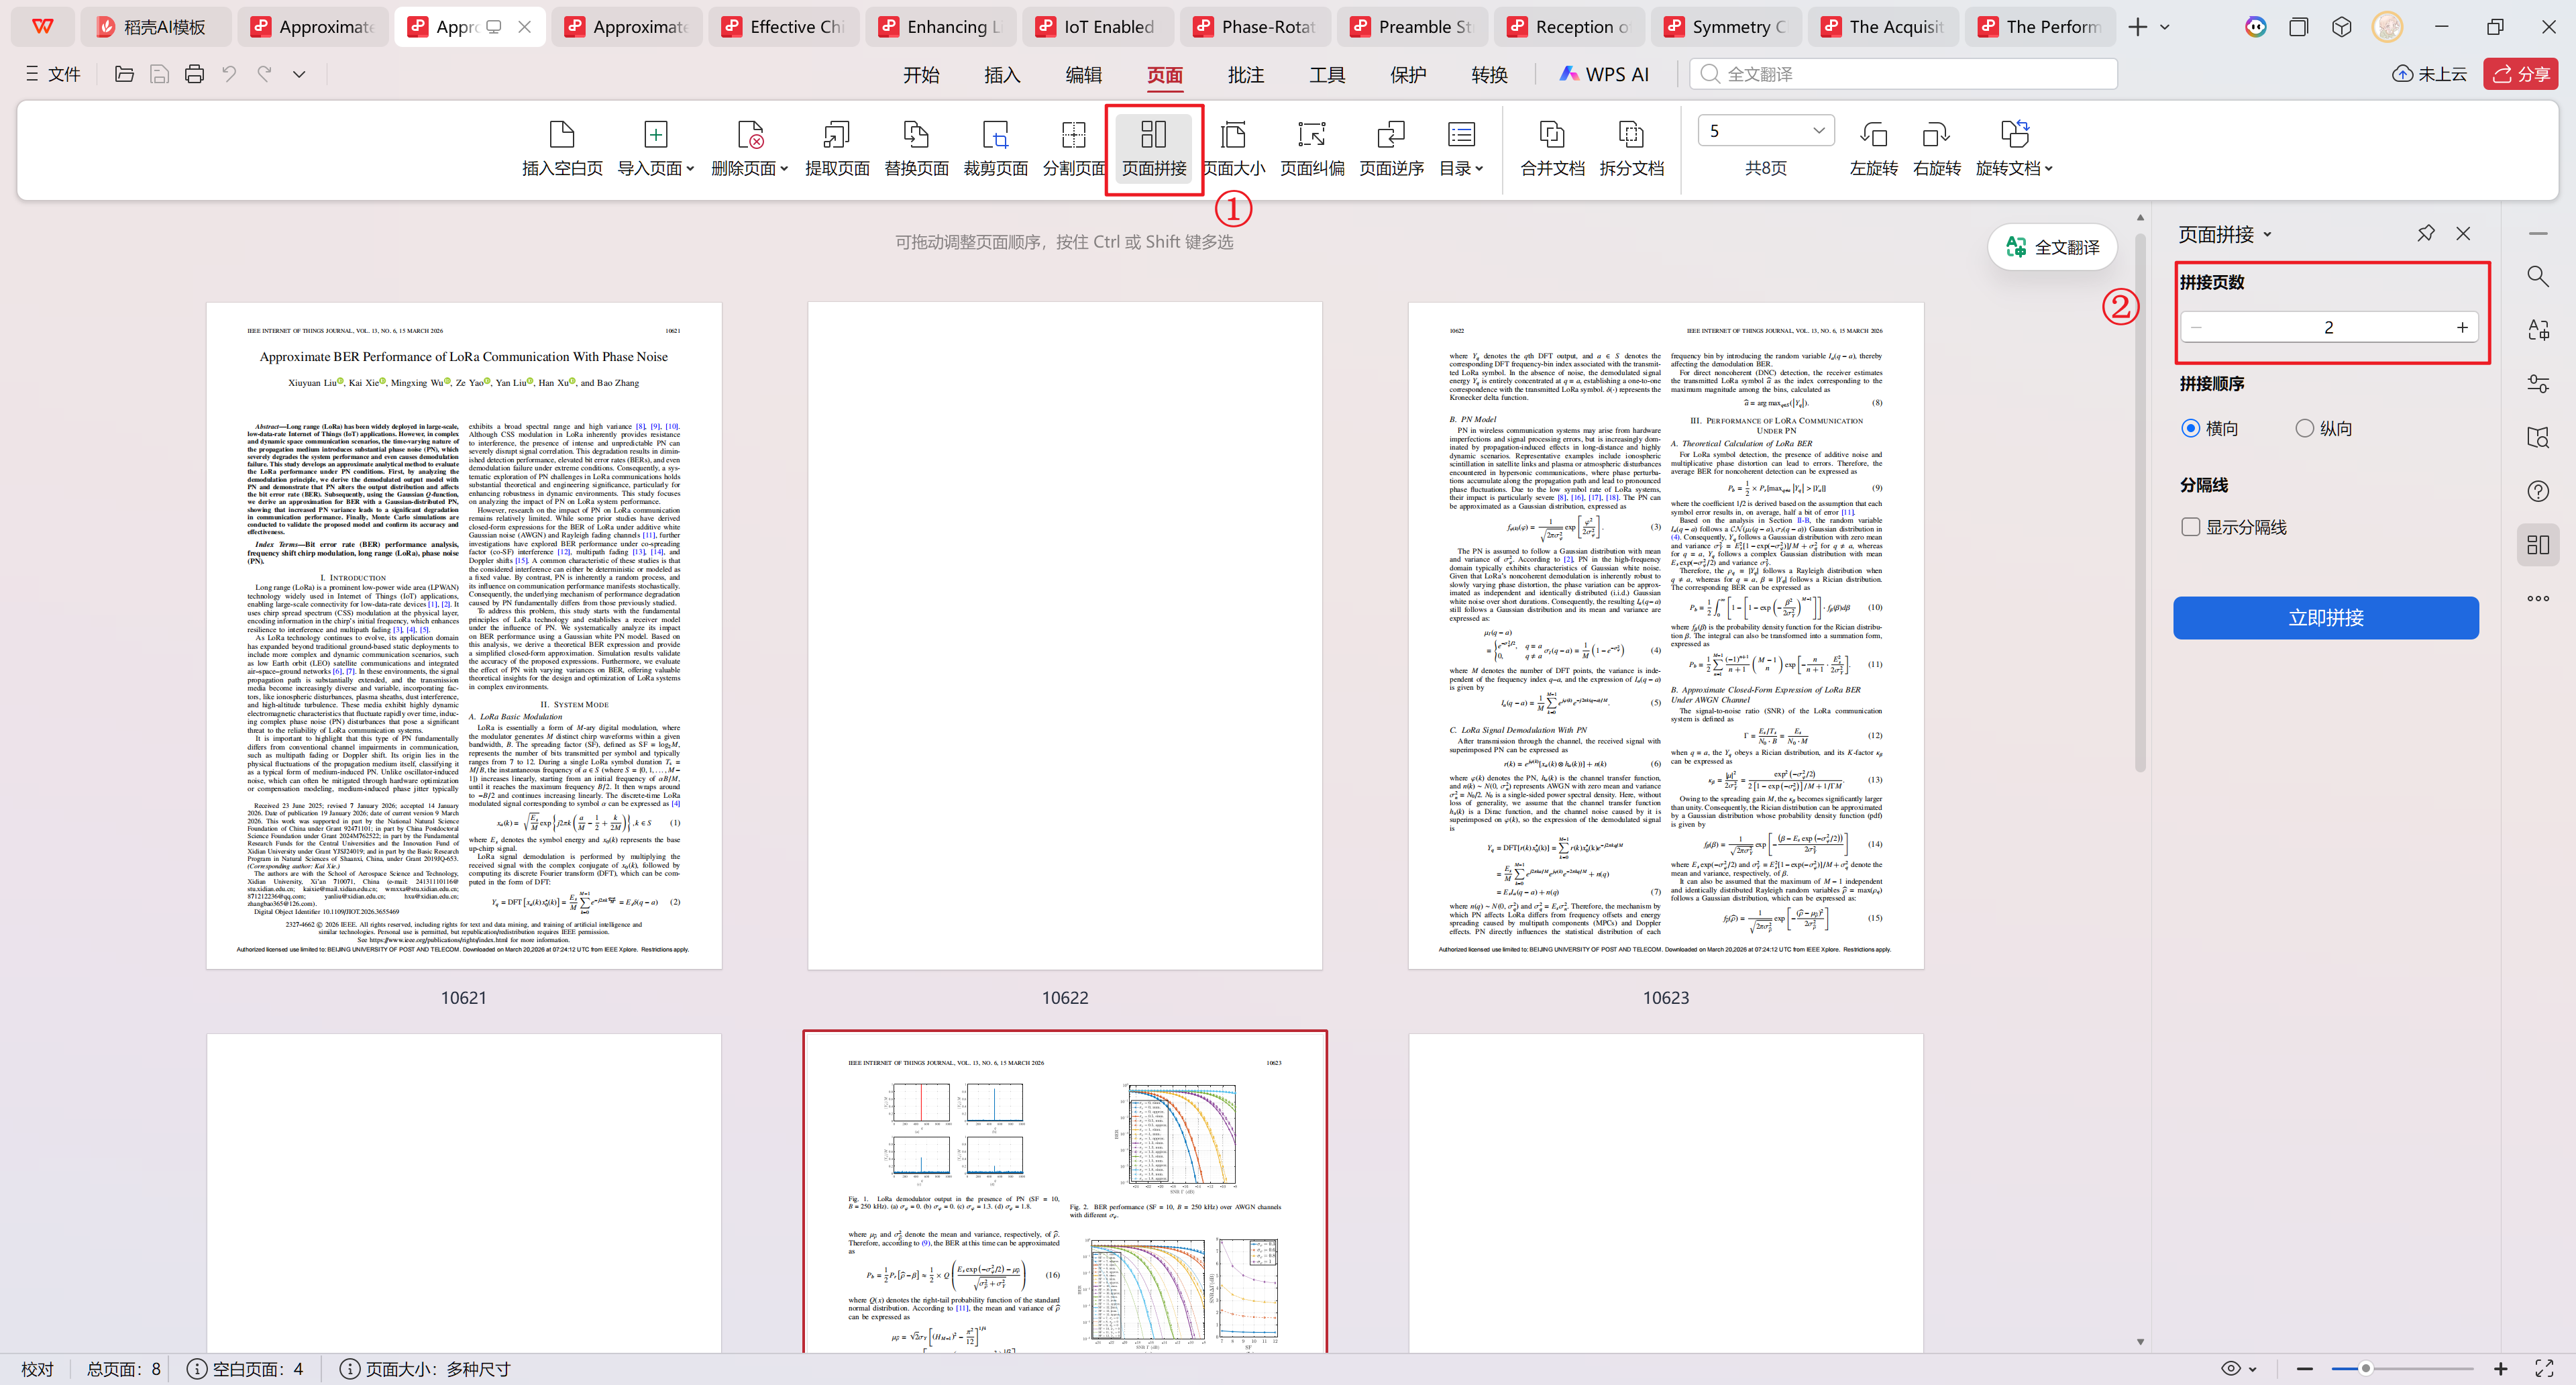
Task: Pin the 页面拼接 side panel
Action: [x=2426, y=233]
